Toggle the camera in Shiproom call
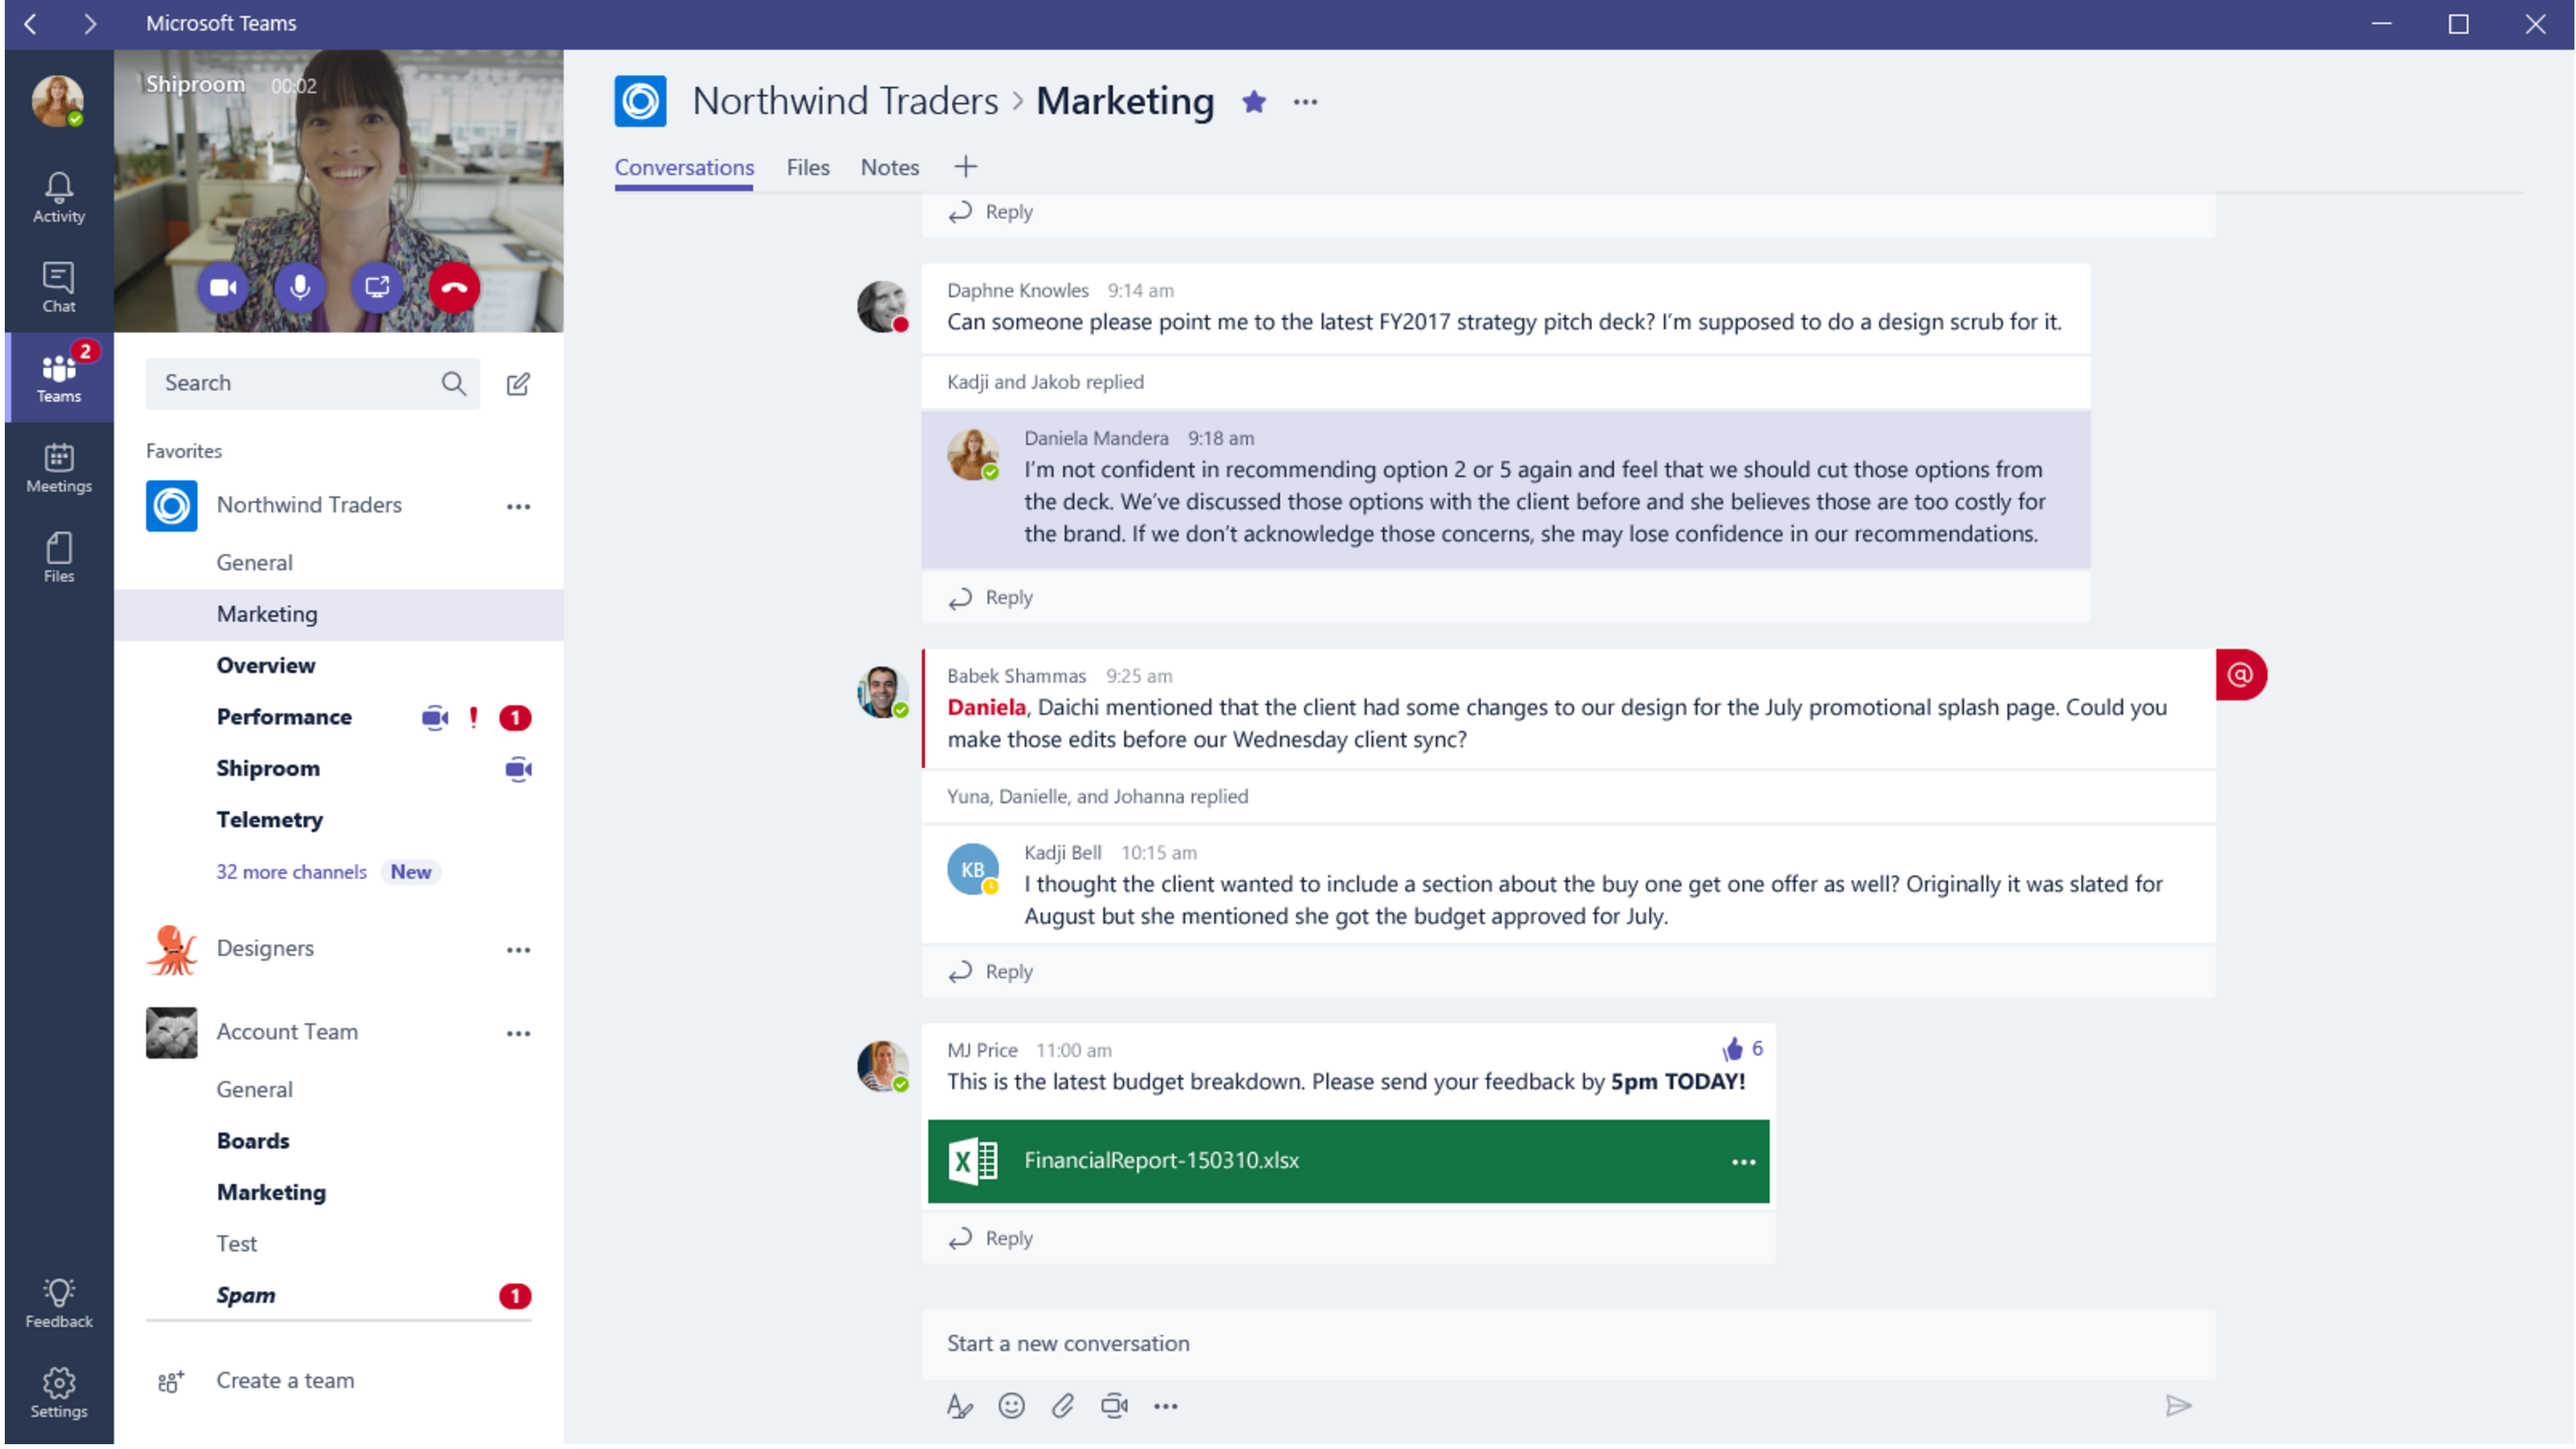This screenshot has width=2576, height=1449. [x=223, y=288]
